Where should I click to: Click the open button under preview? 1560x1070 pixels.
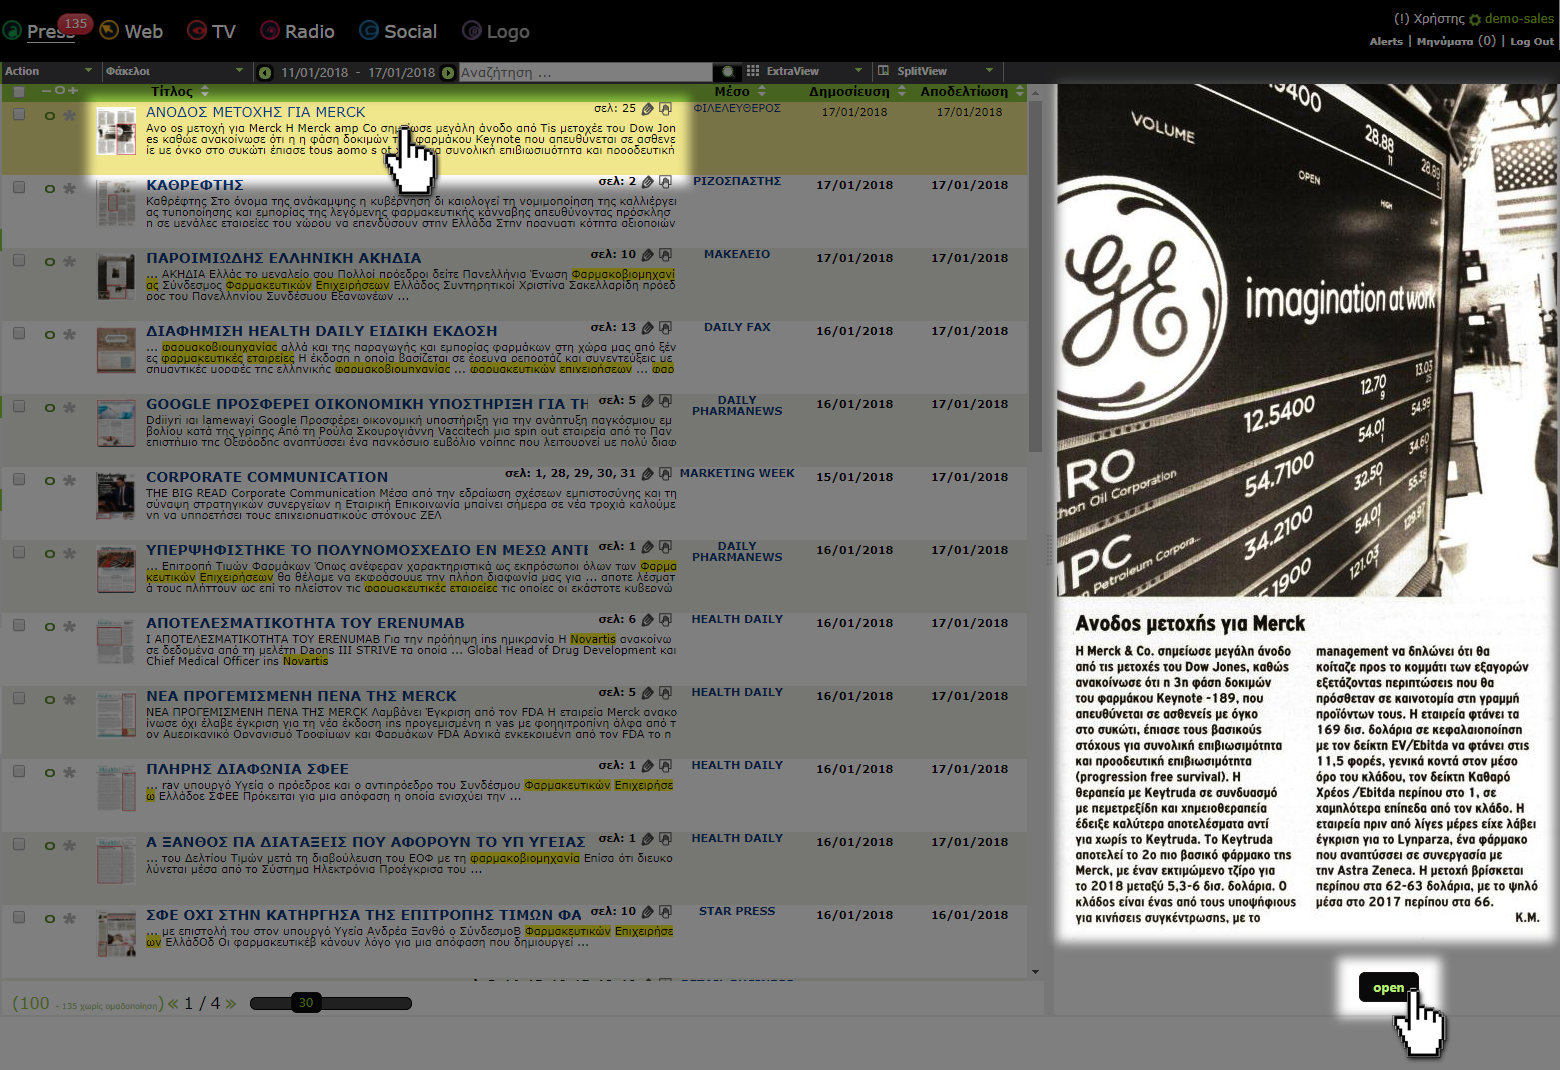pos(1388,987)
